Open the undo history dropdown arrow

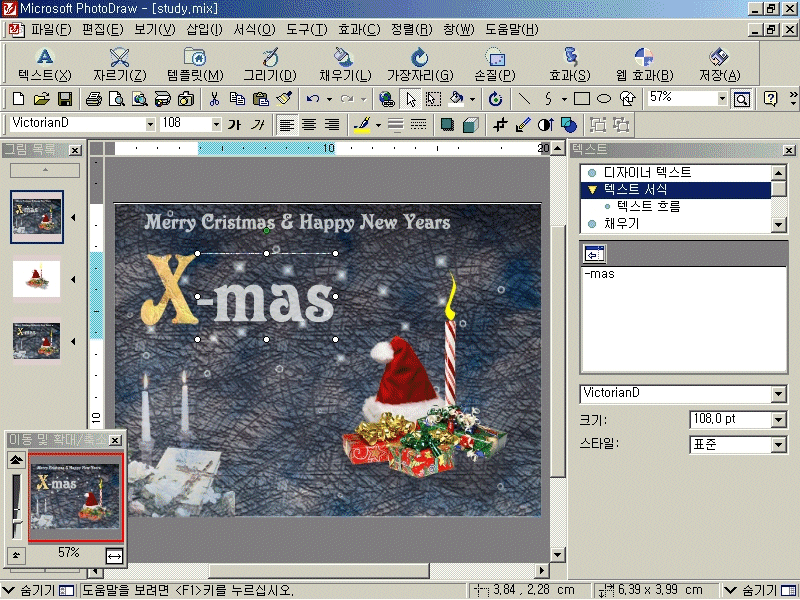[x=329, y=98]
